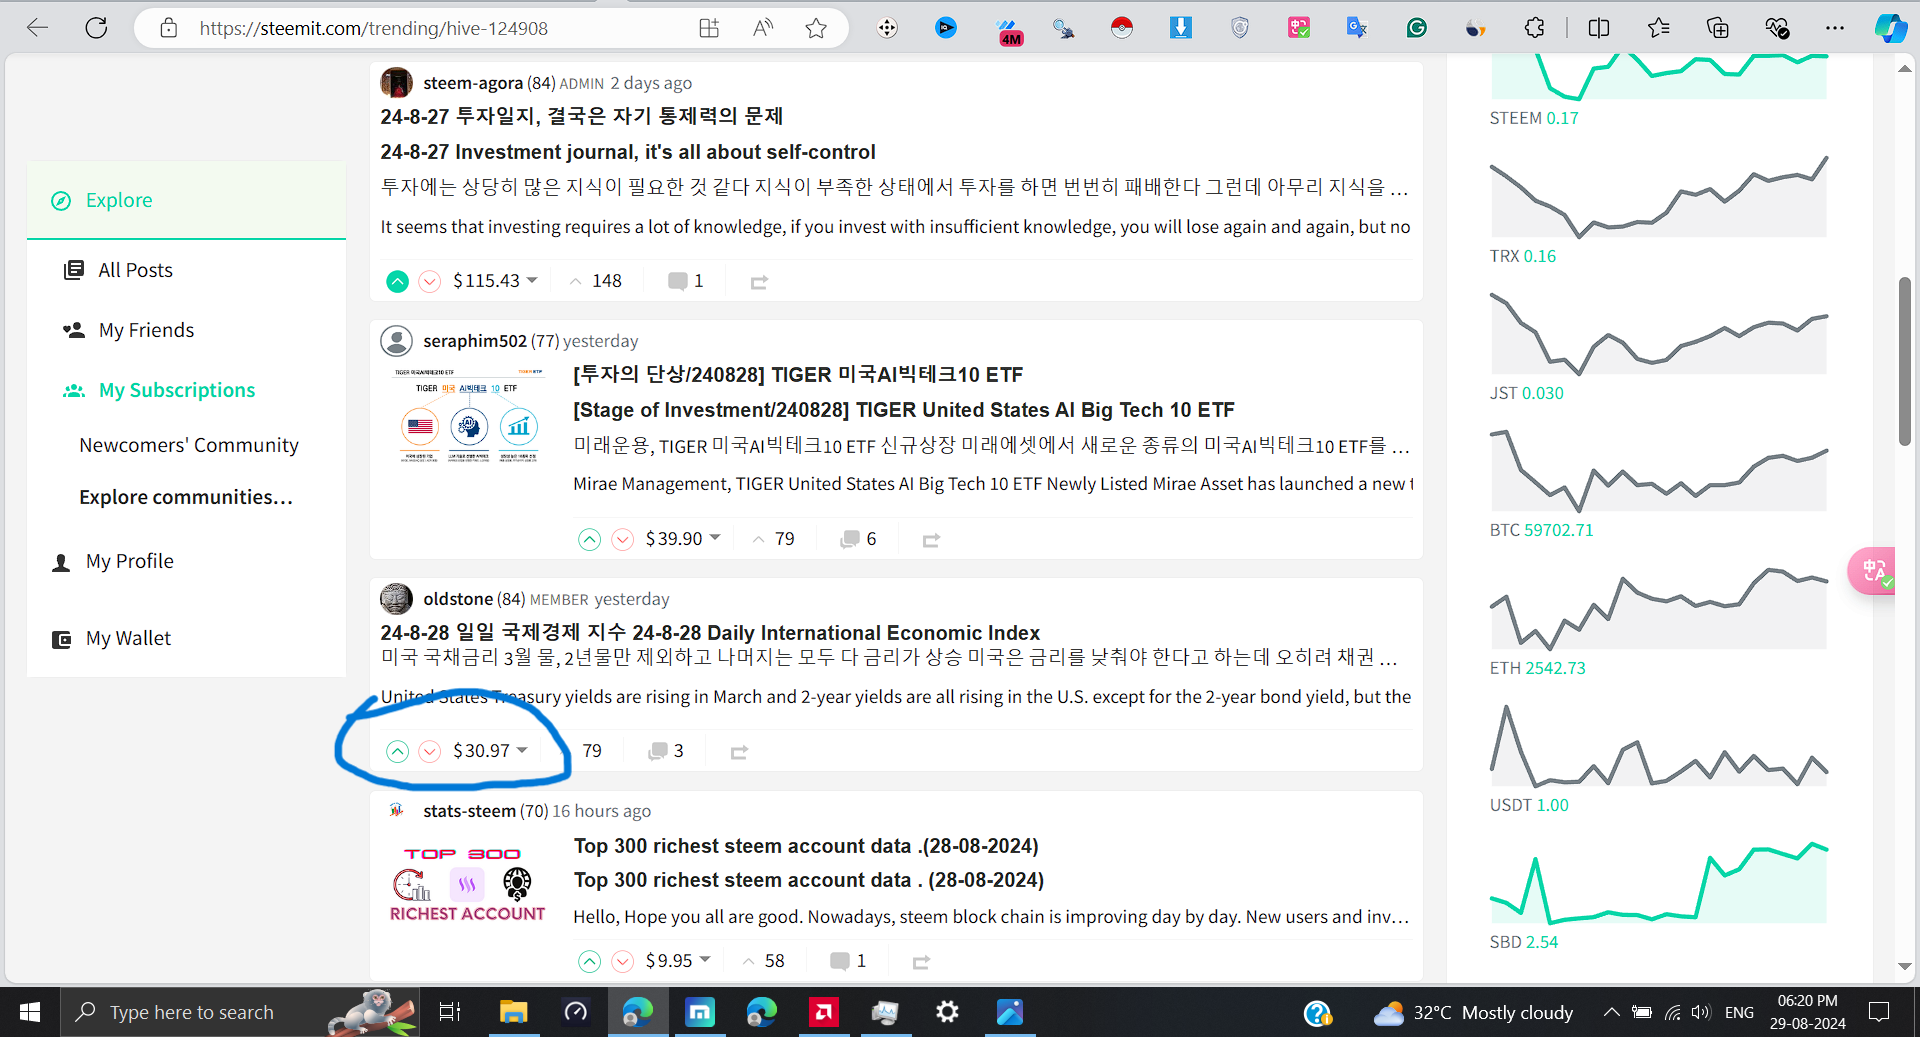Toggle the split screen button
The height and width of the screenshot is (1037, 1920).
click(1599, 28)
